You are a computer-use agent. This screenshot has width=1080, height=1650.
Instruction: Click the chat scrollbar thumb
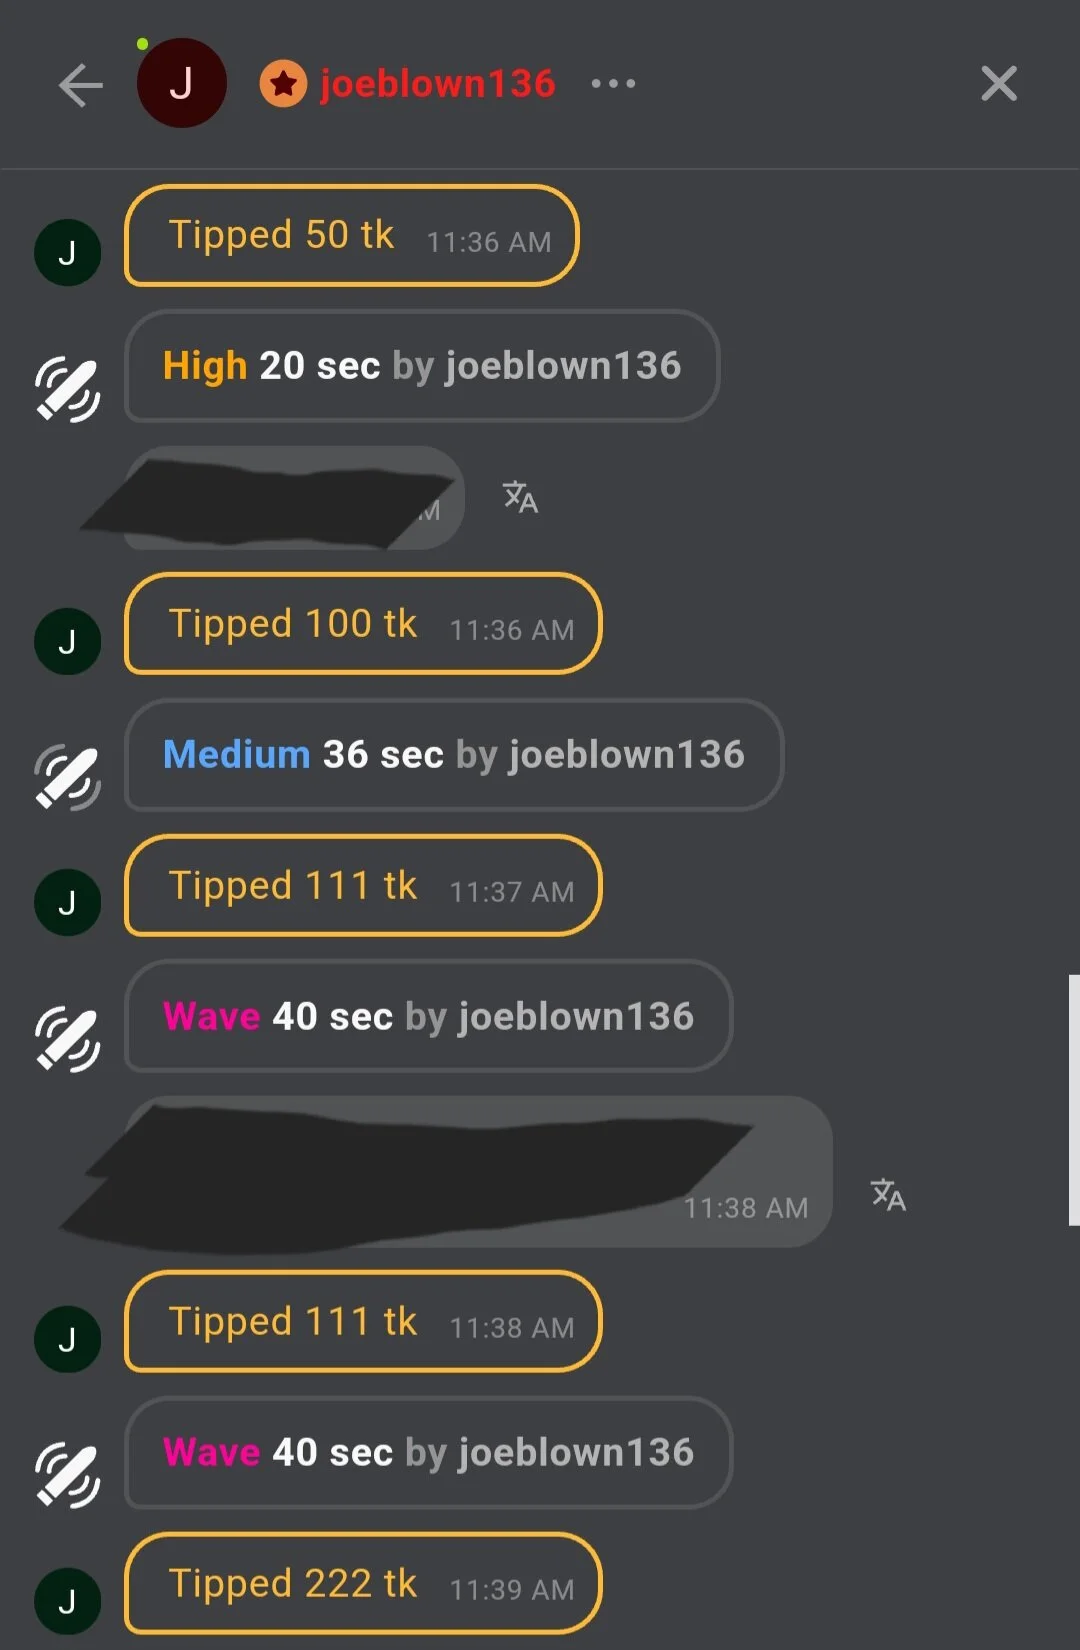tap(1074, 1100)
